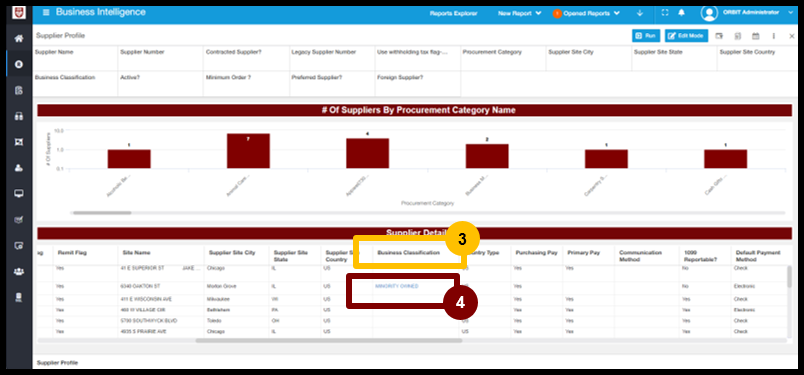This screenshot has height=375, width=804.
Task: Open the MINORITY OWNED classification link
Action: (396, 286)
